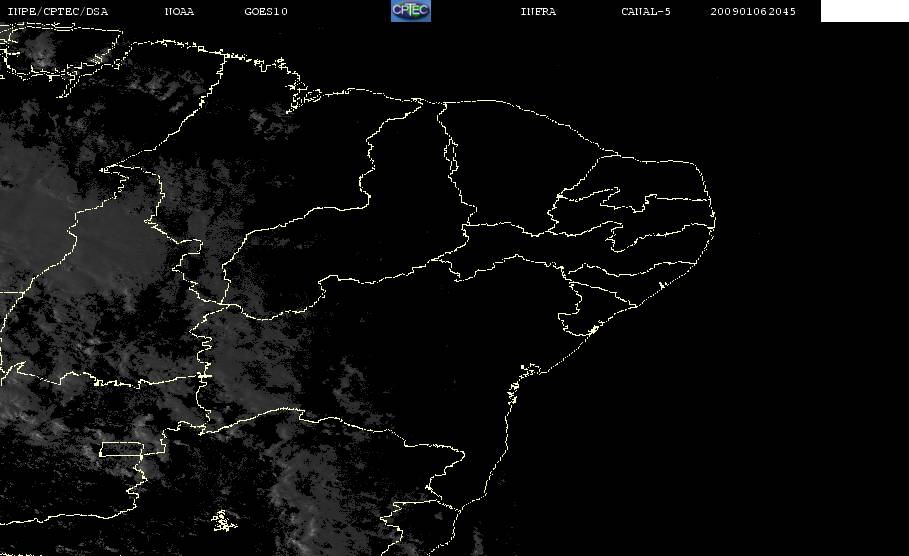Click the CPTEC logo in the header
This screenshot has width=909, height=556.
coord(410,11)
